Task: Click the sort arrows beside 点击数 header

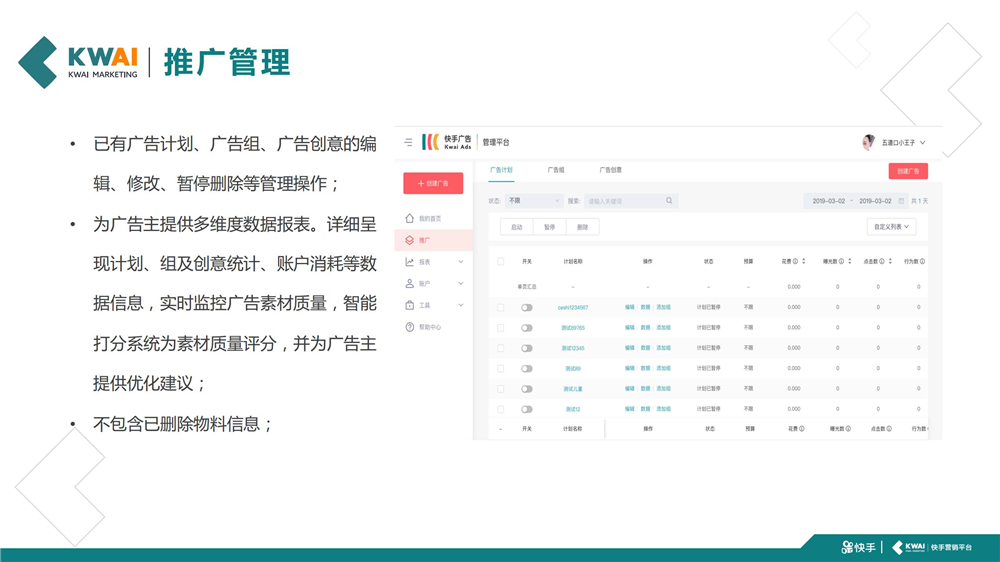Action: click(890, 262)
